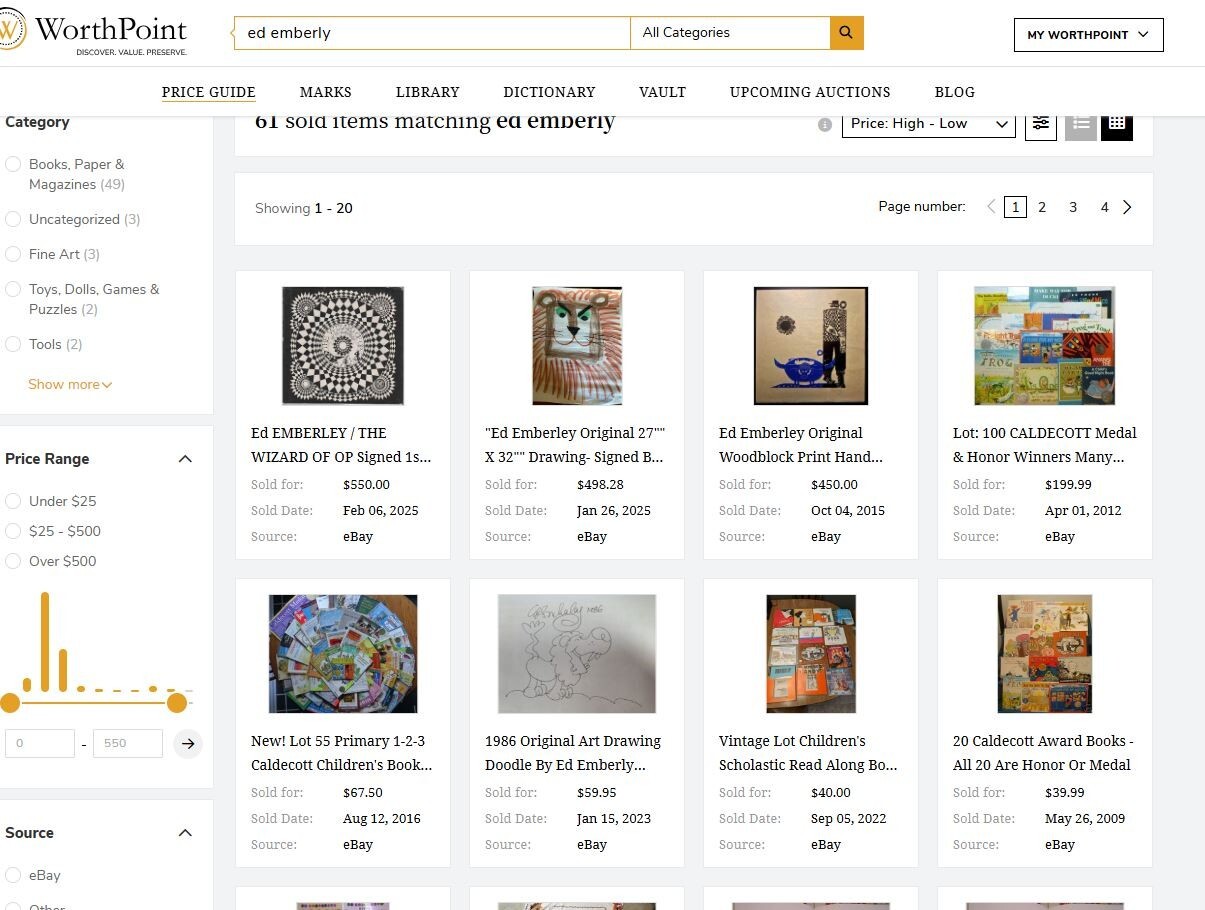Click the maximum price slider handle

coord(177,703)
